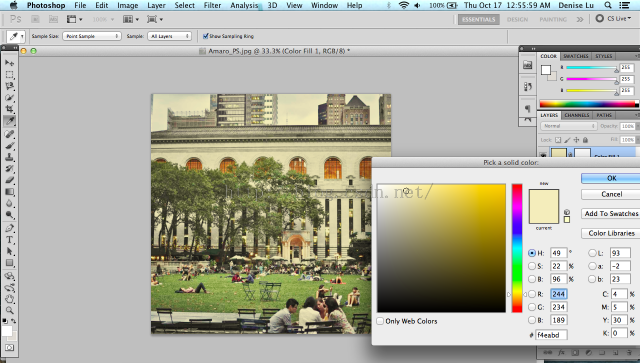Screen dimensions: 640x363
Task: Enable Only Web Colors checkbox
Action: (x=380, y=321)
